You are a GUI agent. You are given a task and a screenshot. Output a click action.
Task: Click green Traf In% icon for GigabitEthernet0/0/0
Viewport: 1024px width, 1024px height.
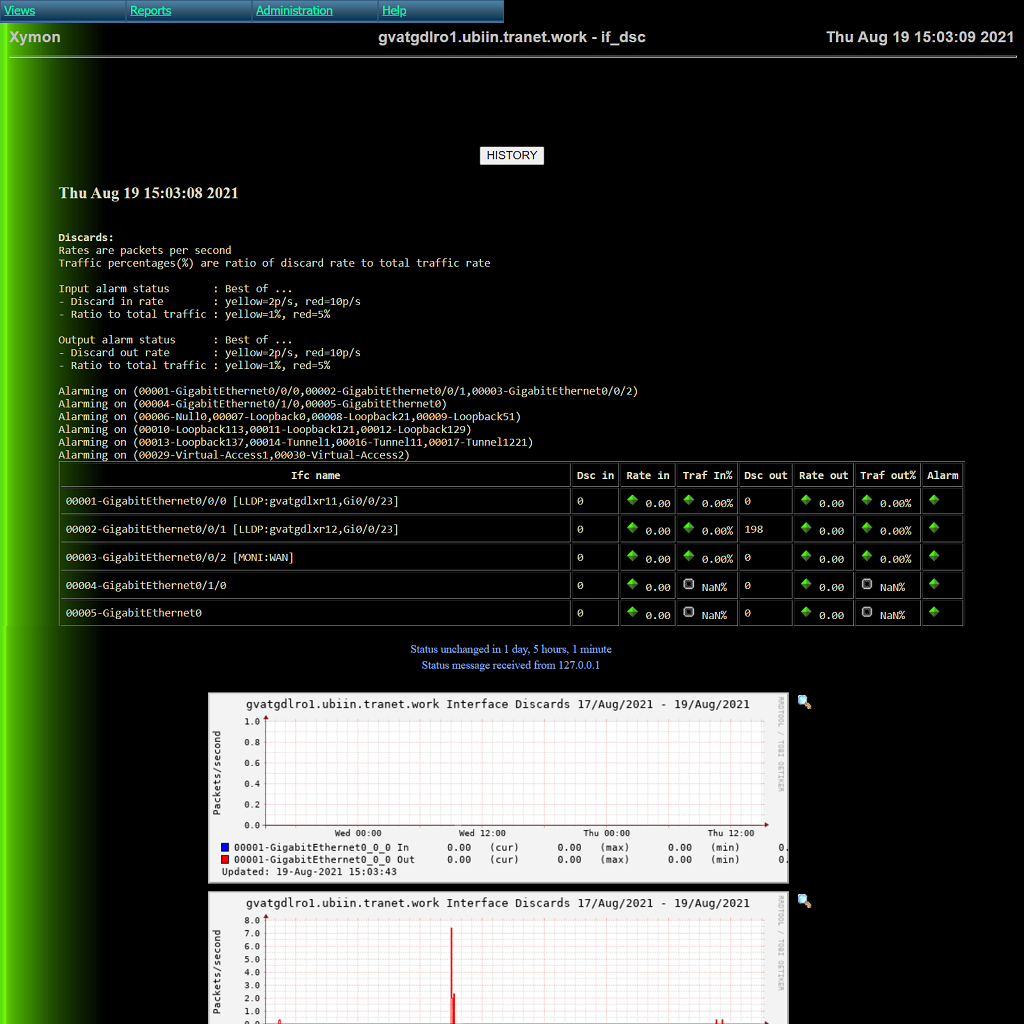coord(688,500)
